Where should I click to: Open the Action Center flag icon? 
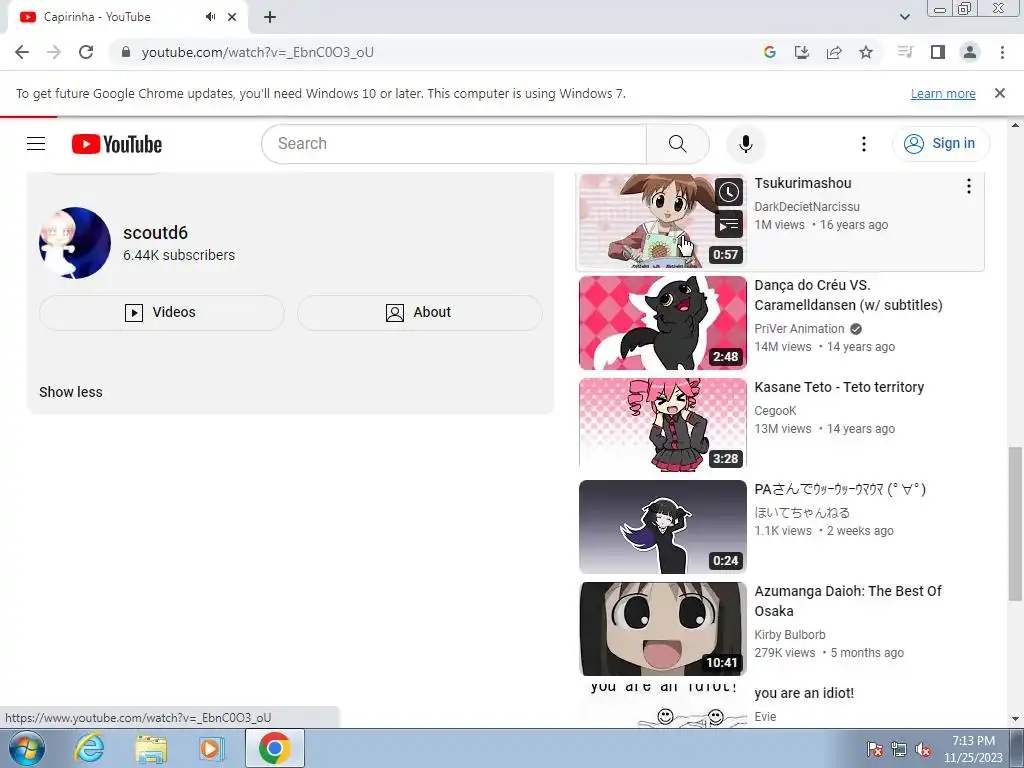click(x=874, y=749)
